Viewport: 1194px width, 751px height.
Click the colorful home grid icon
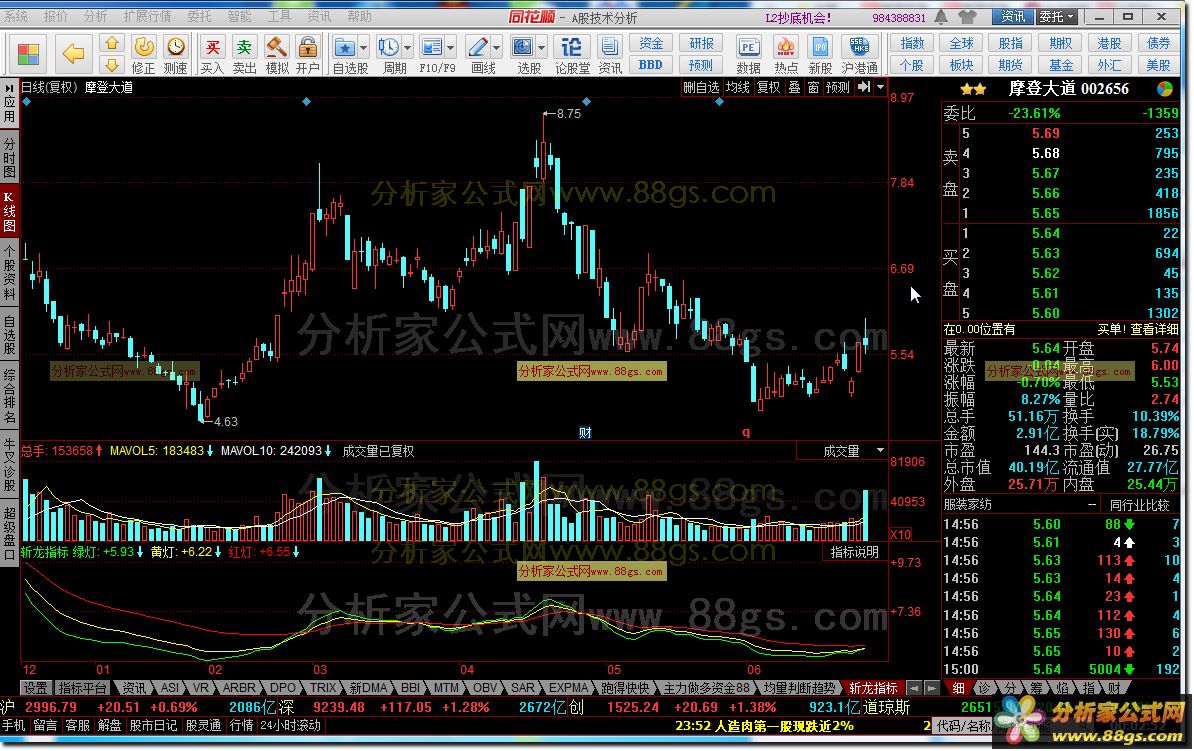28,54
